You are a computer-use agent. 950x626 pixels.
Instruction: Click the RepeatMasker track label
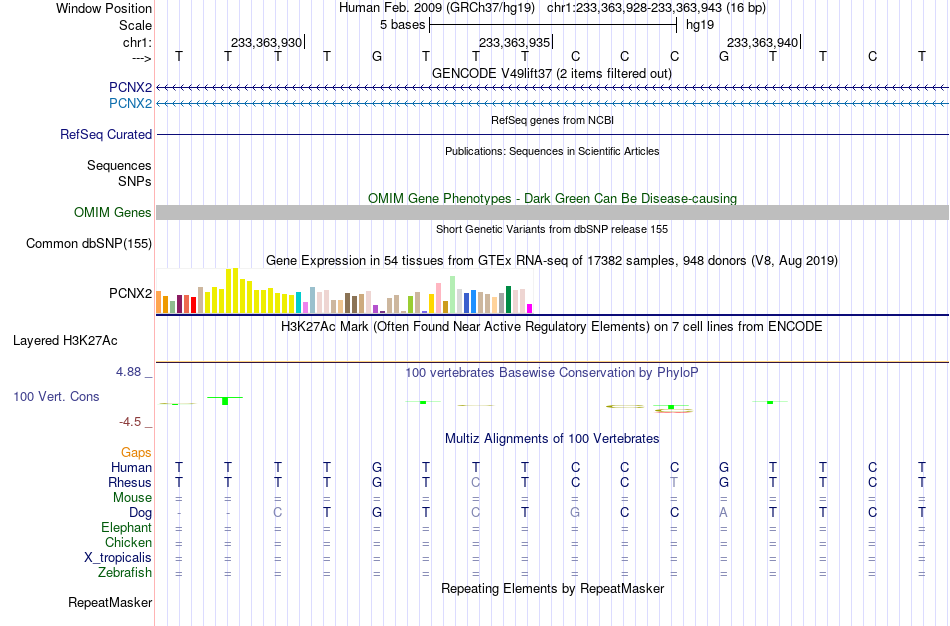110,602
